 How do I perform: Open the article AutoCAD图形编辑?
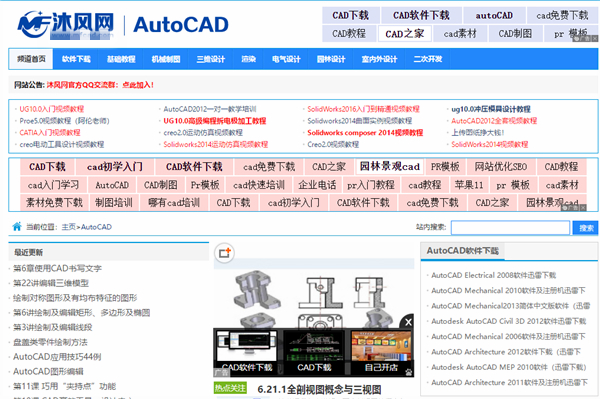pyautogui.click(x=48, y=371)
